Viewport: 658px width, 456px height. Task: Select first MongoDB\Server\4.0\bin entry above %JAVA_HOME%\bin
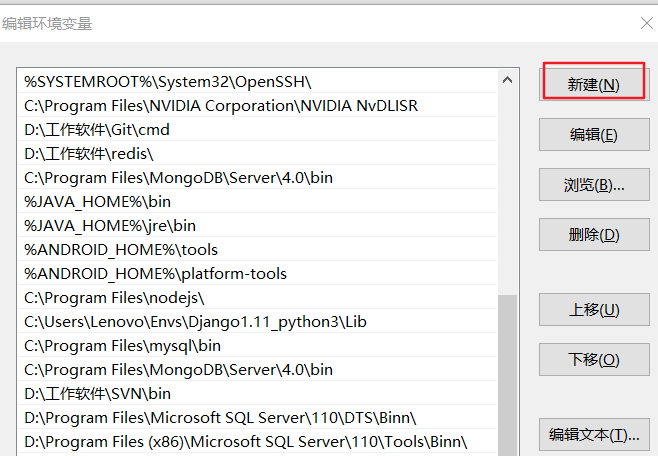(x=257, y=177)
